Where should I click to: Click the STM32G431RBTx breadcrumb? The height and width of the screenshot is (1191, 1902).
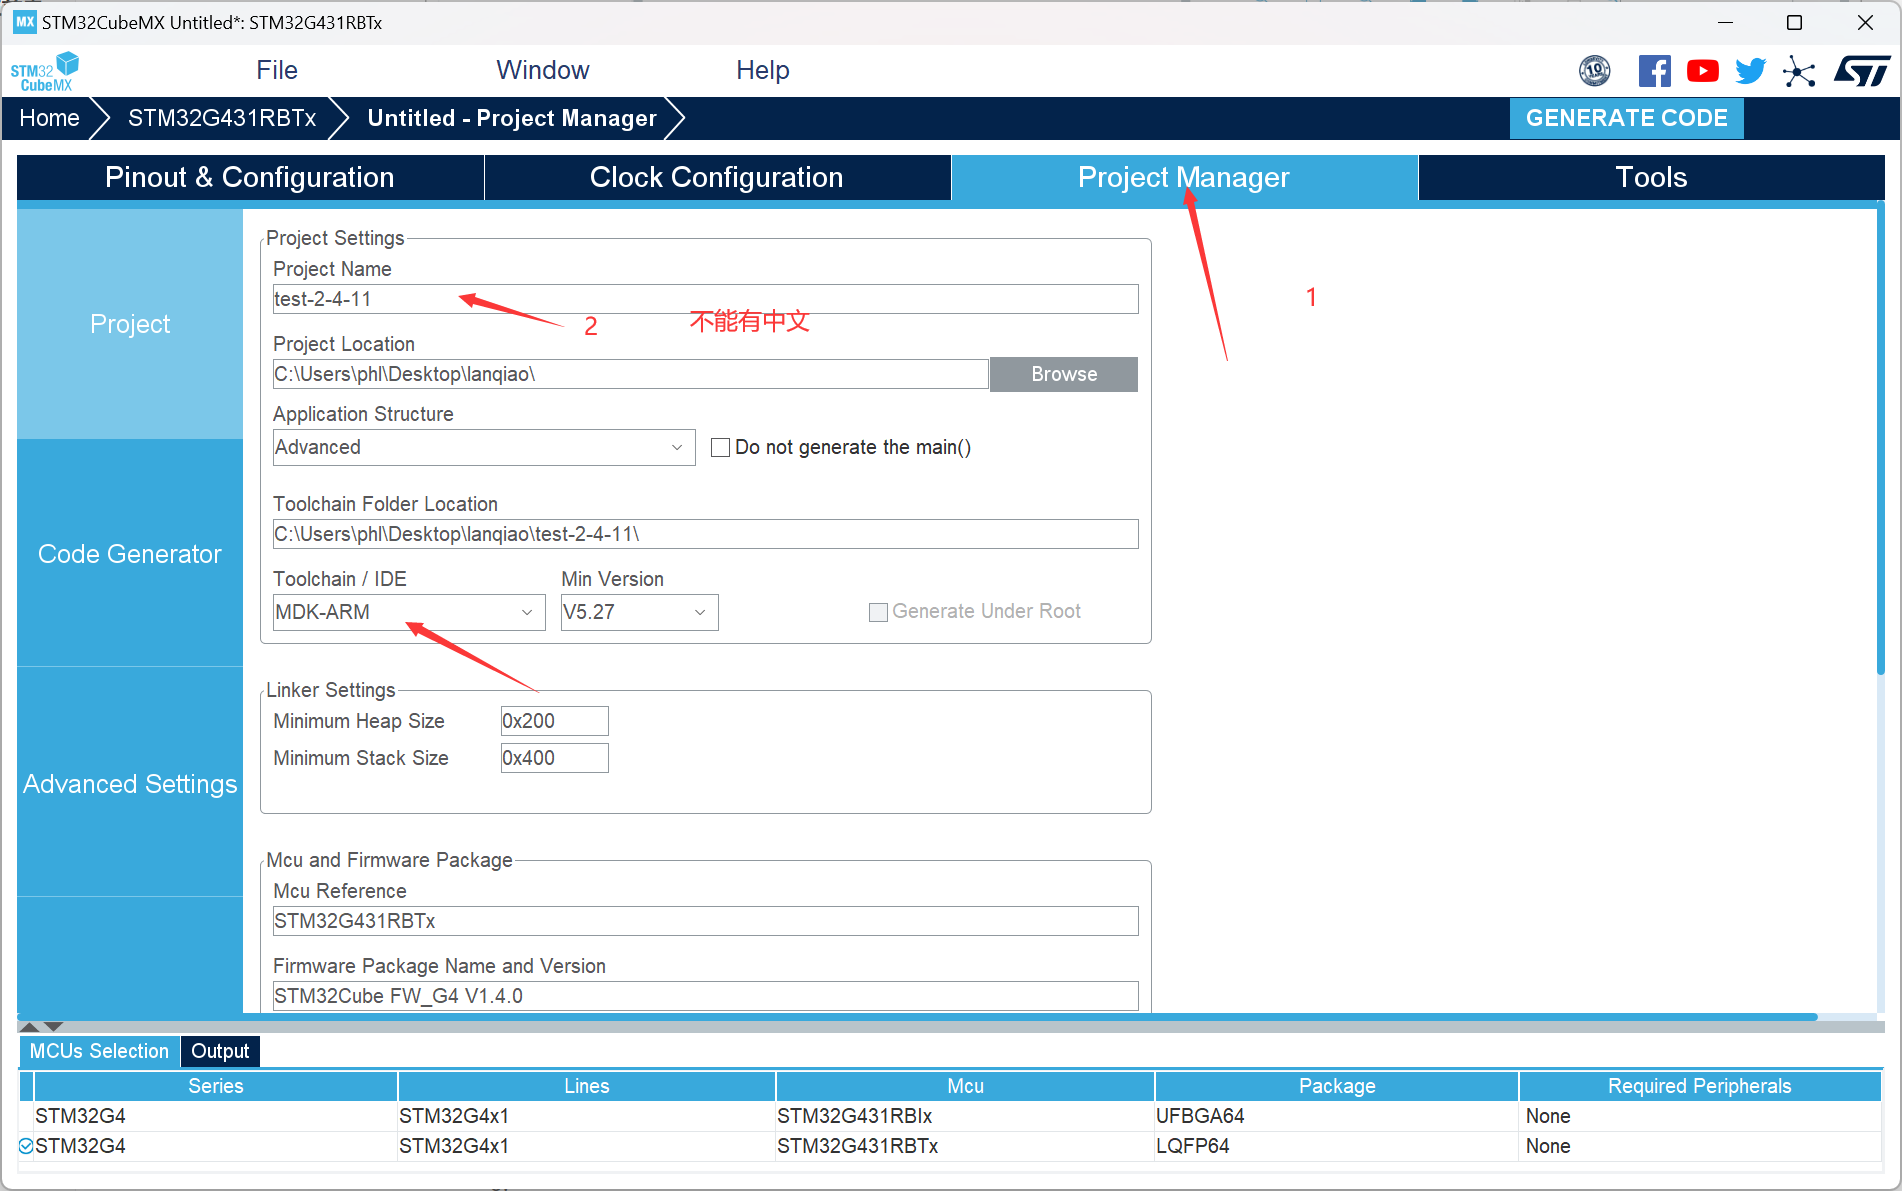click(x=222, y=118)
